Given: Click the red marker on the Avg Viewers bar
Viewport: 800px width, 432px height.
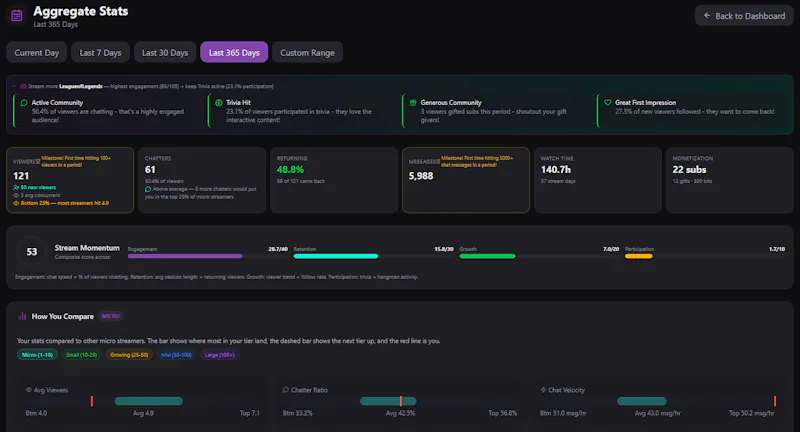Looking at the screenshot, I should click(92, 401).
